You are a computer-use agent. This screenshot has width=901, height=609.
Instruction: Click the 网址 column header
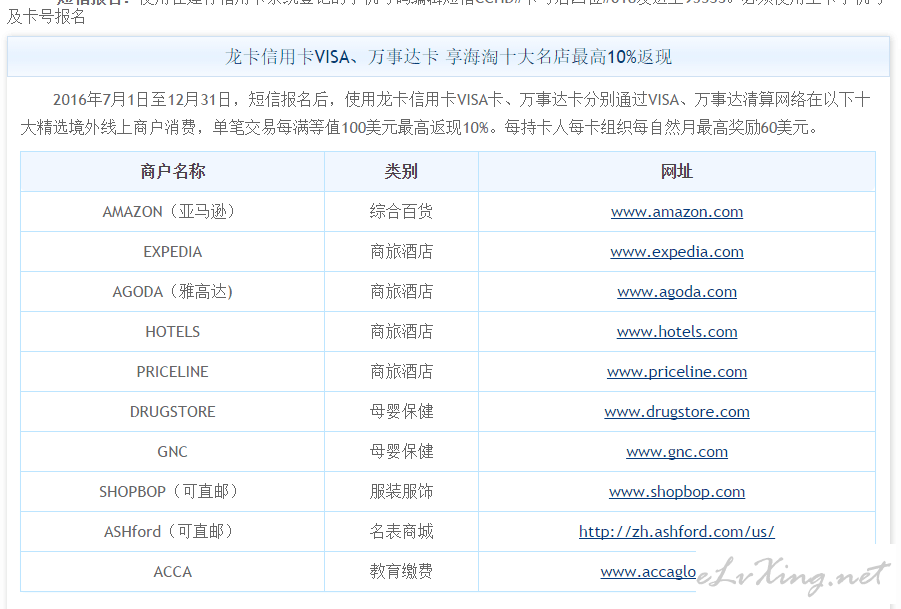tap(677, 172)
